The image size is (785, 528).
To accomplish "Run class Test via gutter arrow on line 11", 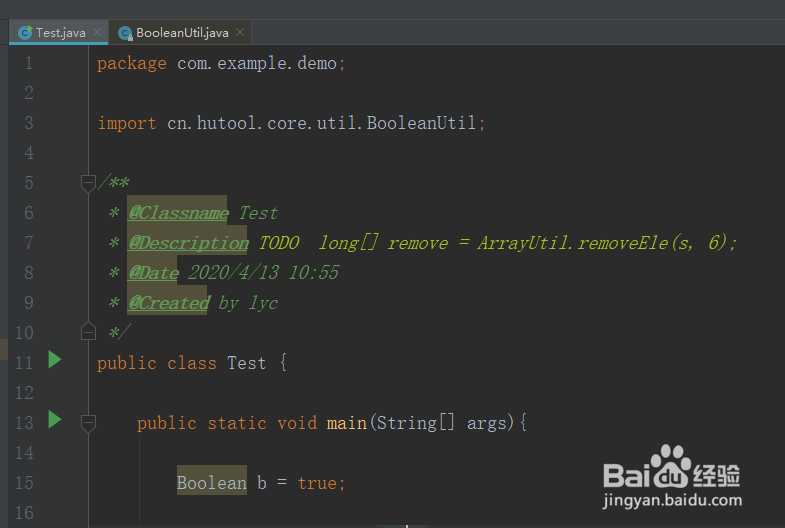I will [x=55, y=359].
